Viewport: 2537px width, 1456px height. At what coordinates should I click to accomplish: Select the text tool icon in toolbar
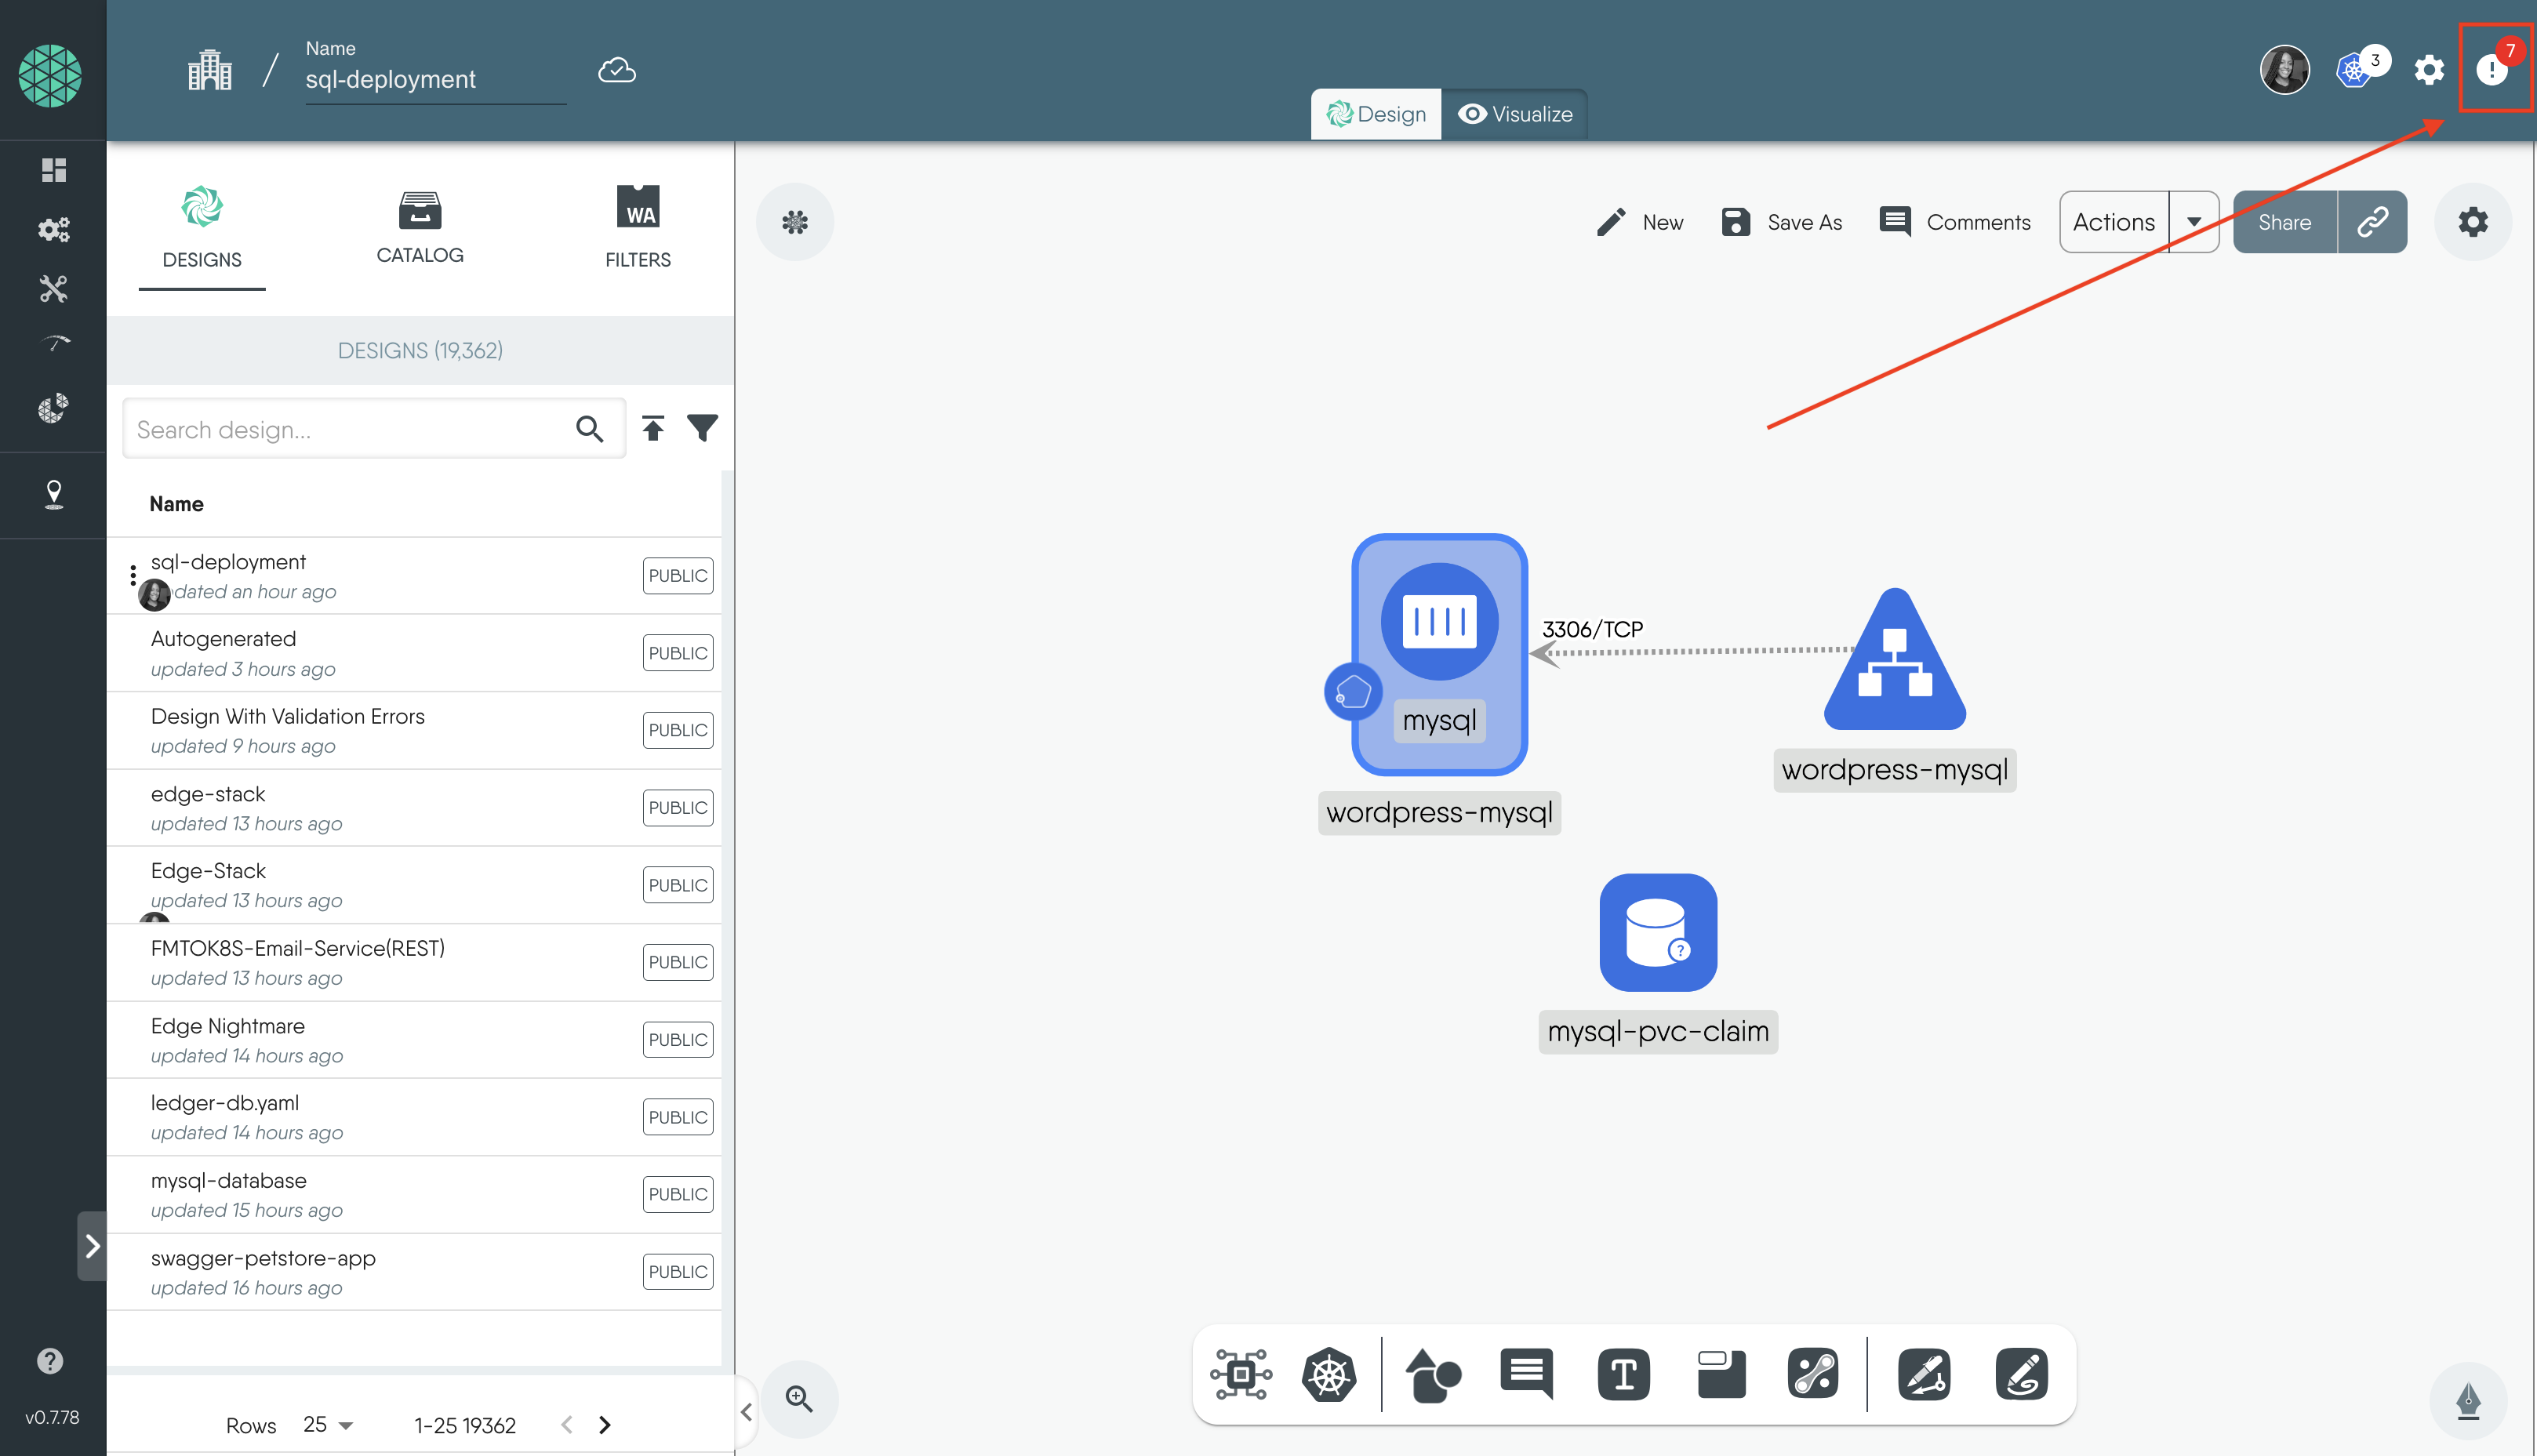[1620, 1376]
